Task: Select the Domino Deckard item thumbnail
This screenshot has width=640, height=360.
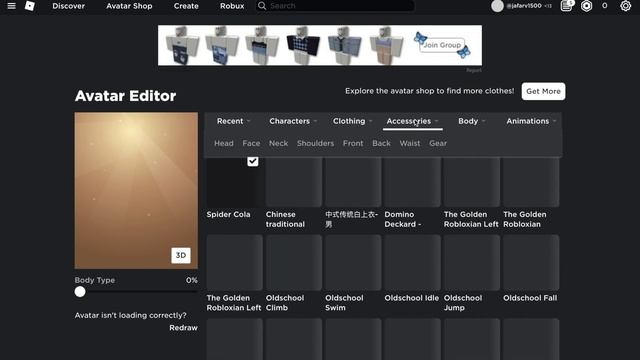Action: pos(412,182)
